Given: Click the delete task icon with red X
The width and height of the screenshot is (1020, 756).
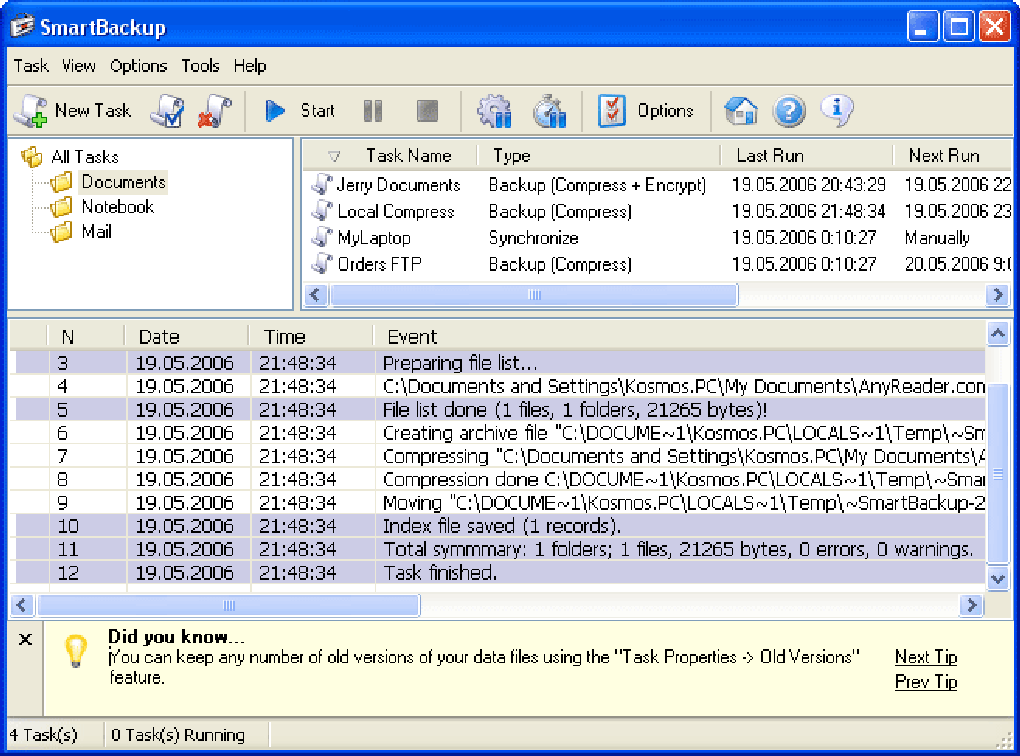Looking at the screenshot, I should pos(215,111).
